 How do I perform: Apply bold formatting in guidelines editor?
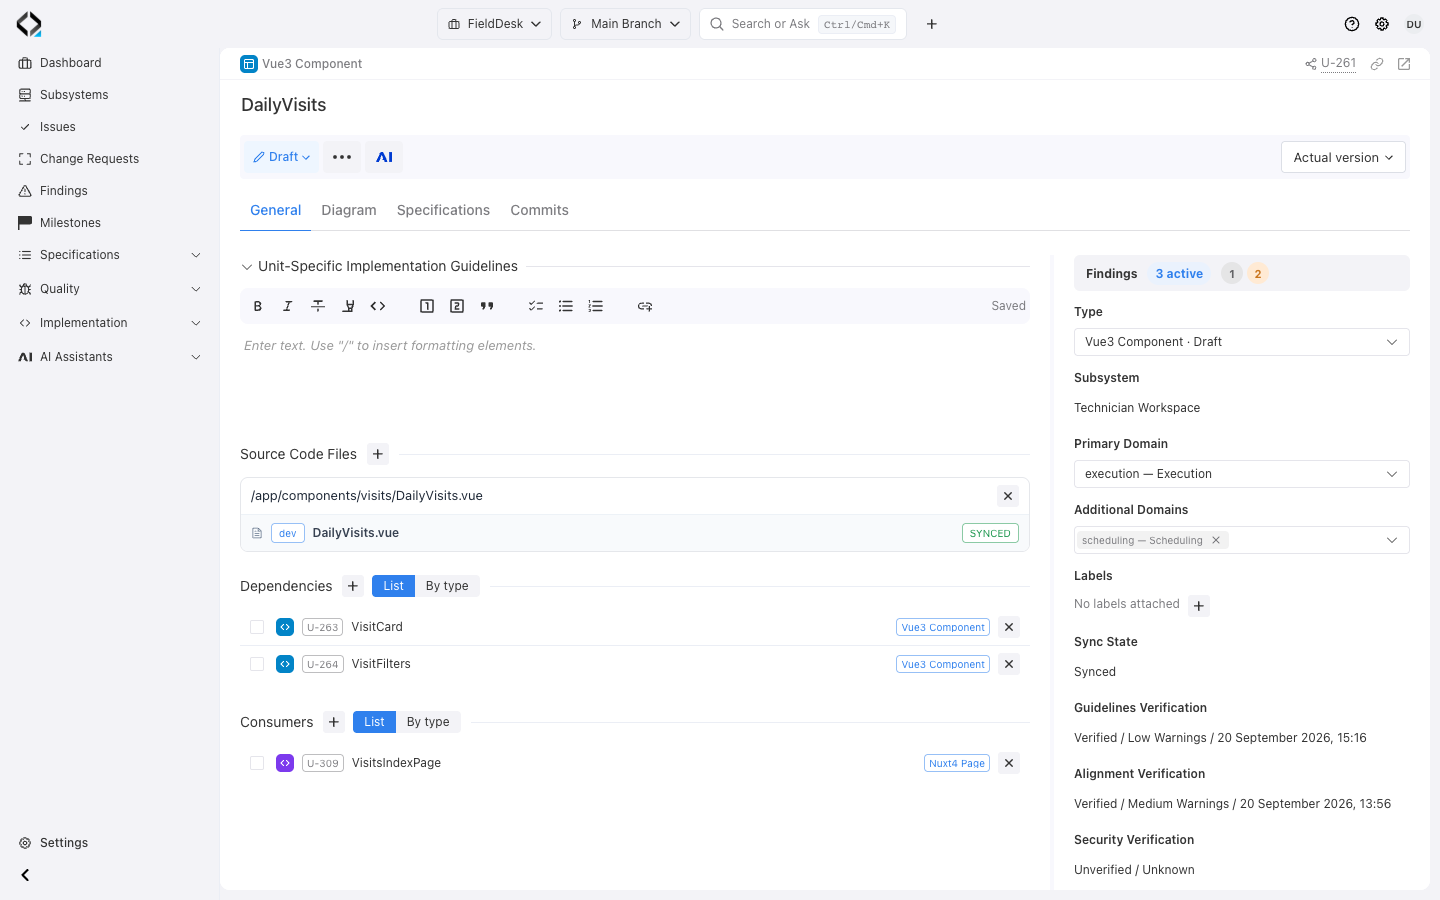click(x=258, y=306)
